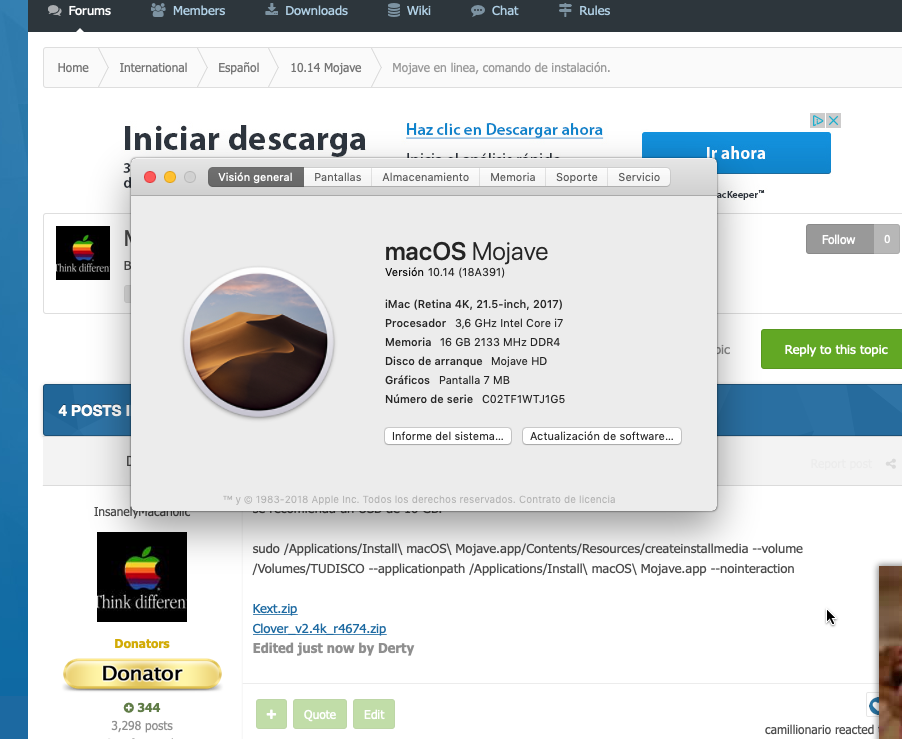Open the Memoria tab
Image resolution: width=902 pixels, height=739 pixels.
(513, 177)
